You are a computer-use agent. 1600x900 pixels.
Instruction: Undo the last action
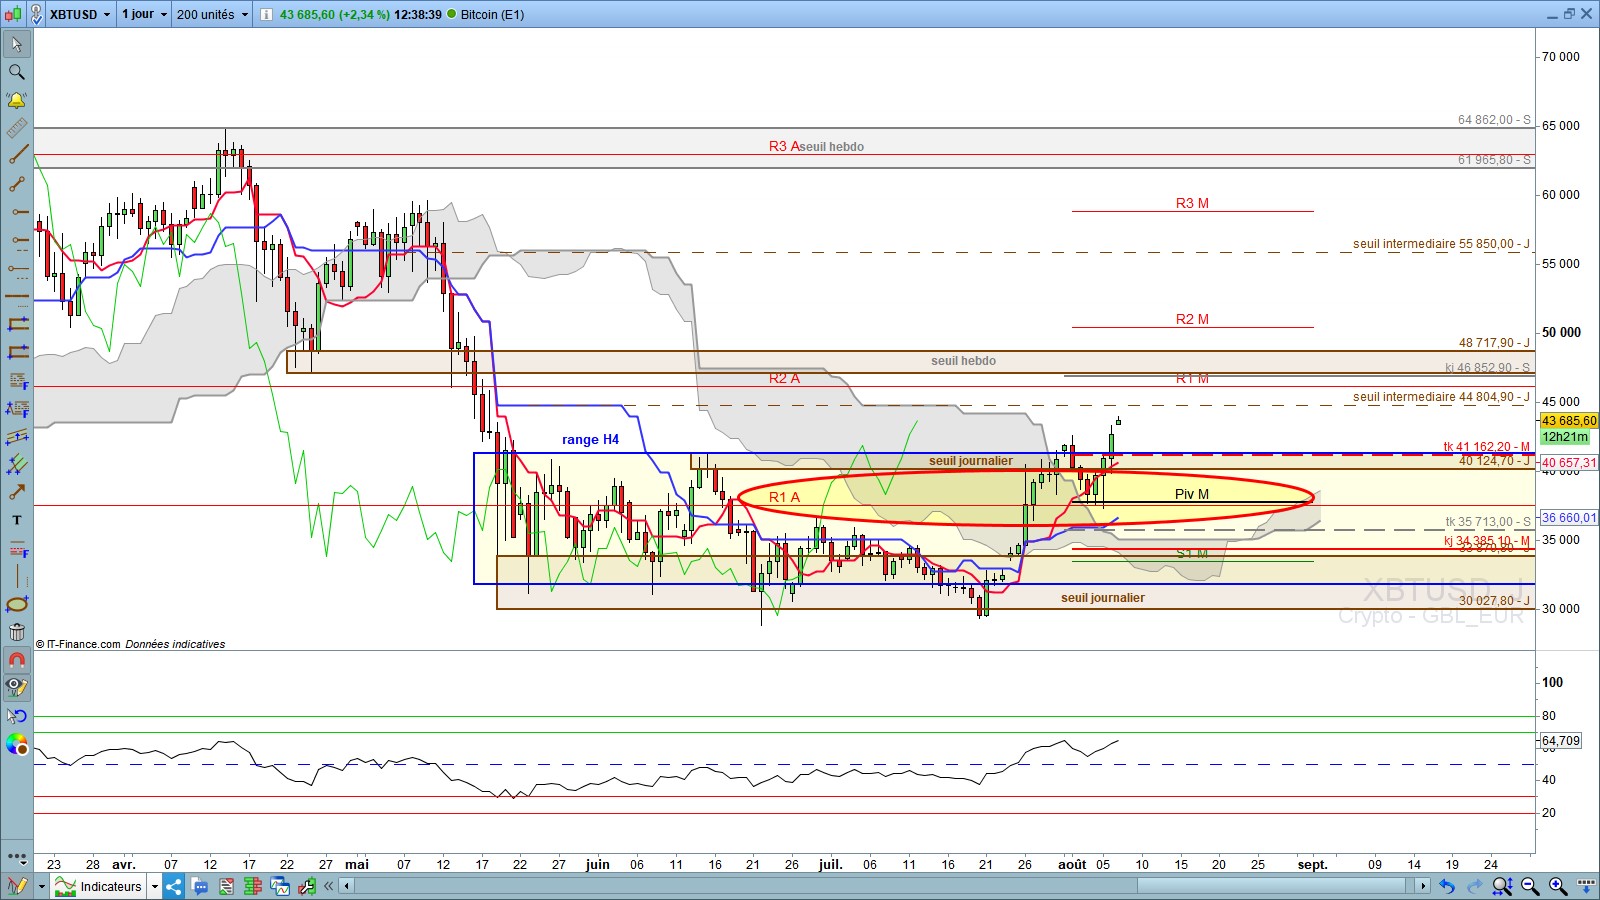pos(1447,886)
